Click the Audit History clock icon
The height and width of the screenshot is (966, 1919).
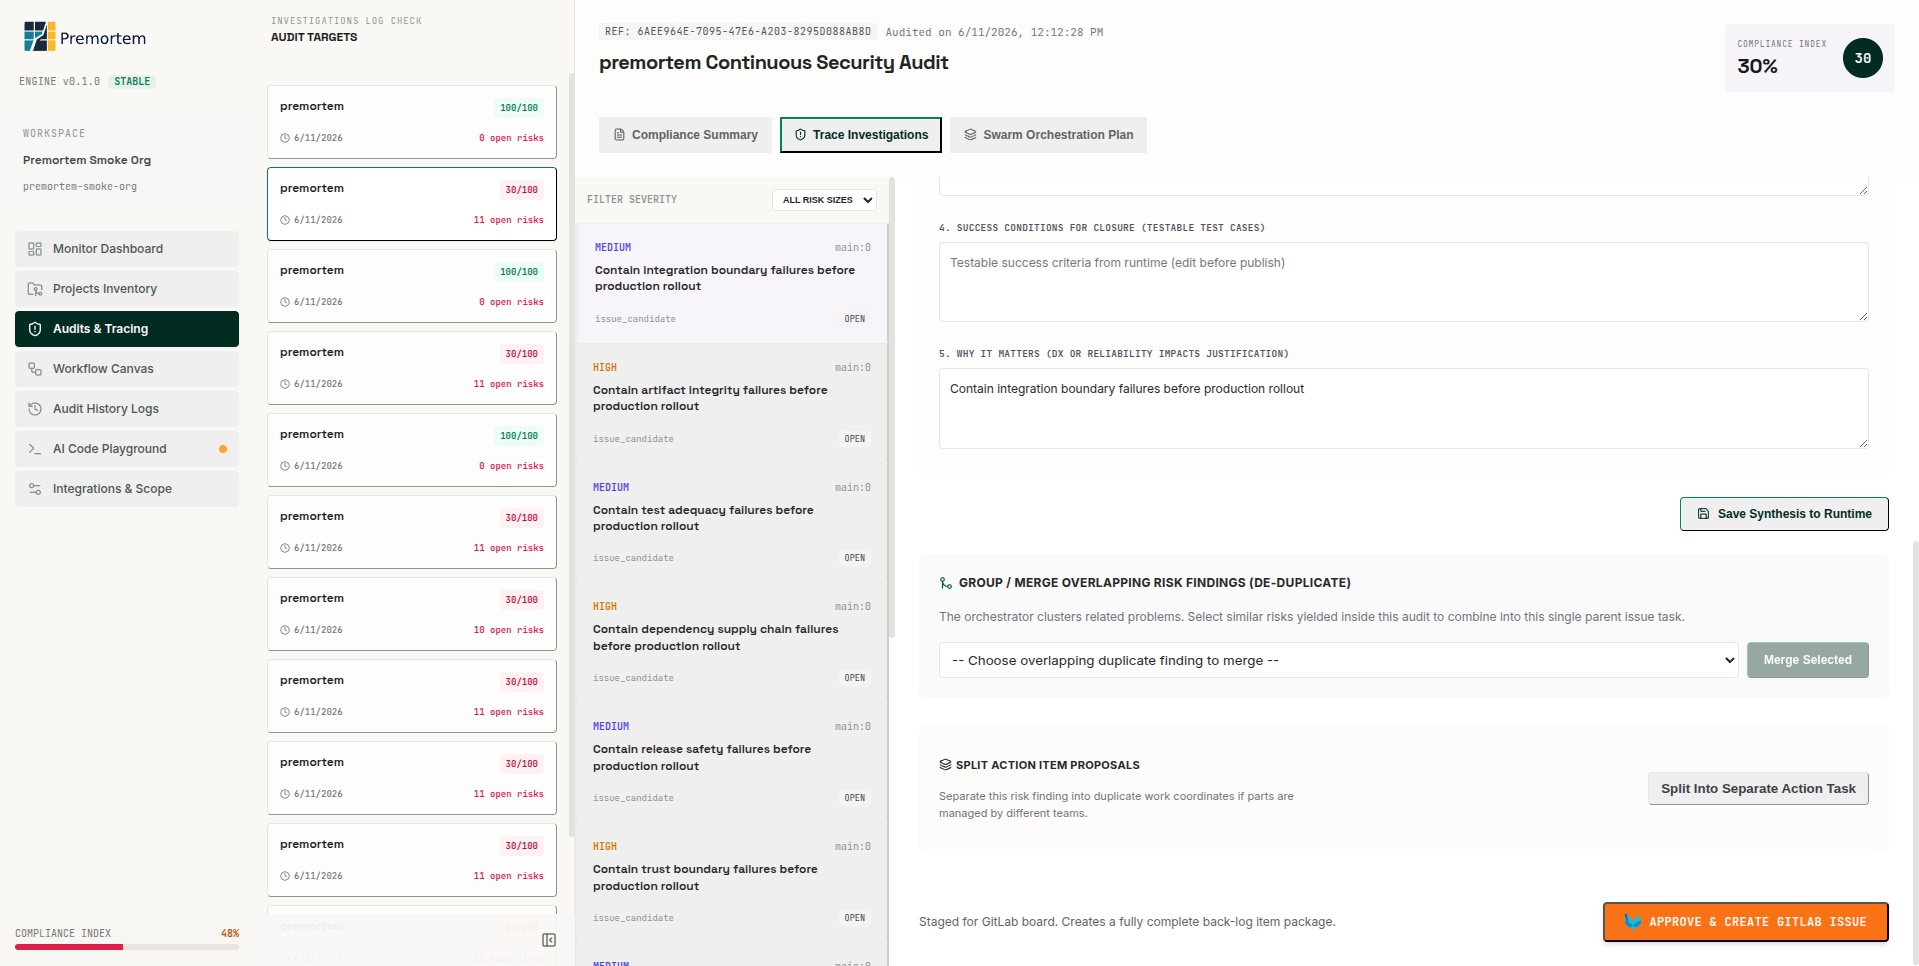click(35, 409)
